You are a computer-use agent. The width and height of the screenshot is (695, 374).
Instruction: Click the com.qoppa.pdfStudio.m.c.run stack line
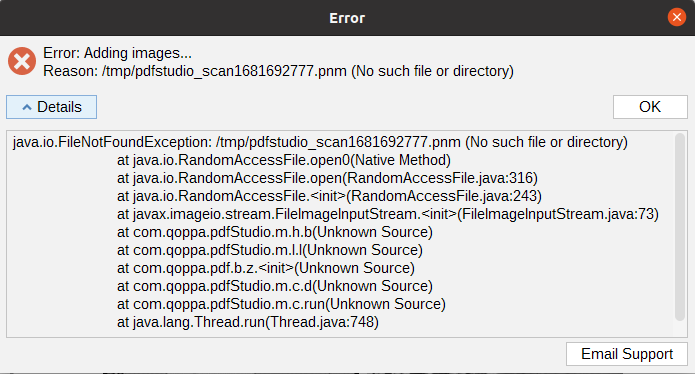point(281,304)
